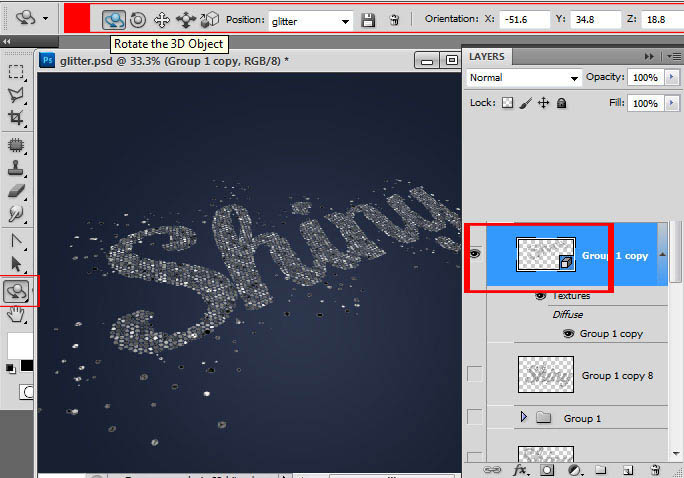Click the Orientation X value field
Screen dimensions: 684x478
click(524, 20)
